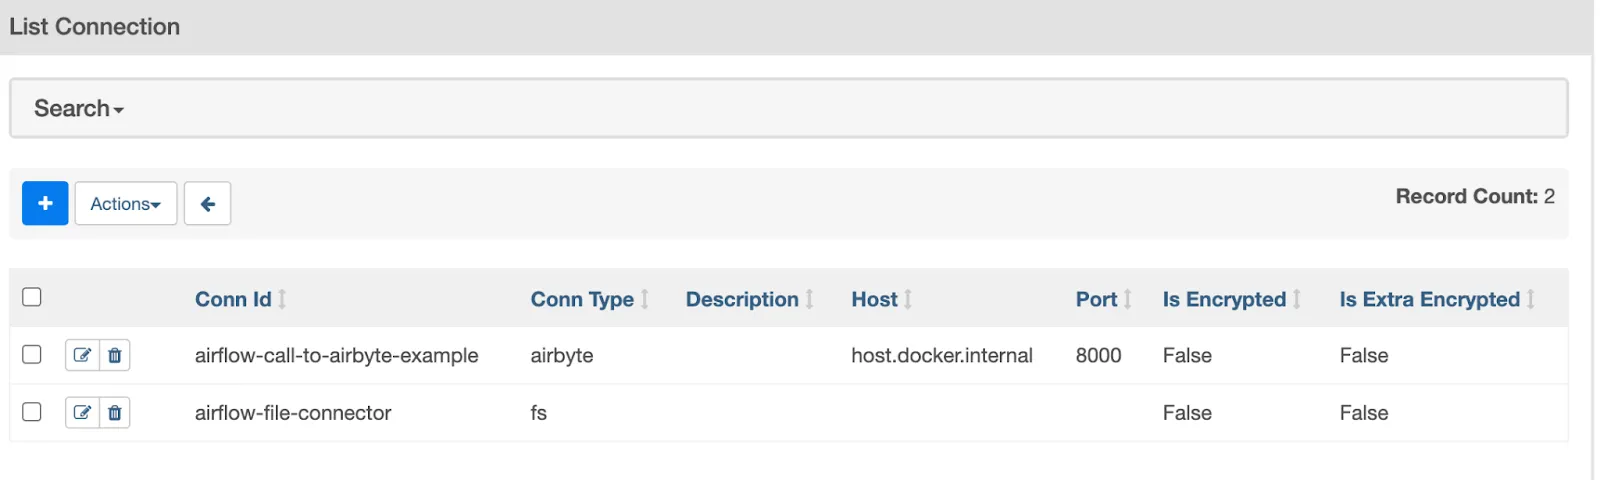1600x480 pixels.
Task: Check the airflow-call-to-airbyte-example row checkbox
Action: [x=32, y=355]
